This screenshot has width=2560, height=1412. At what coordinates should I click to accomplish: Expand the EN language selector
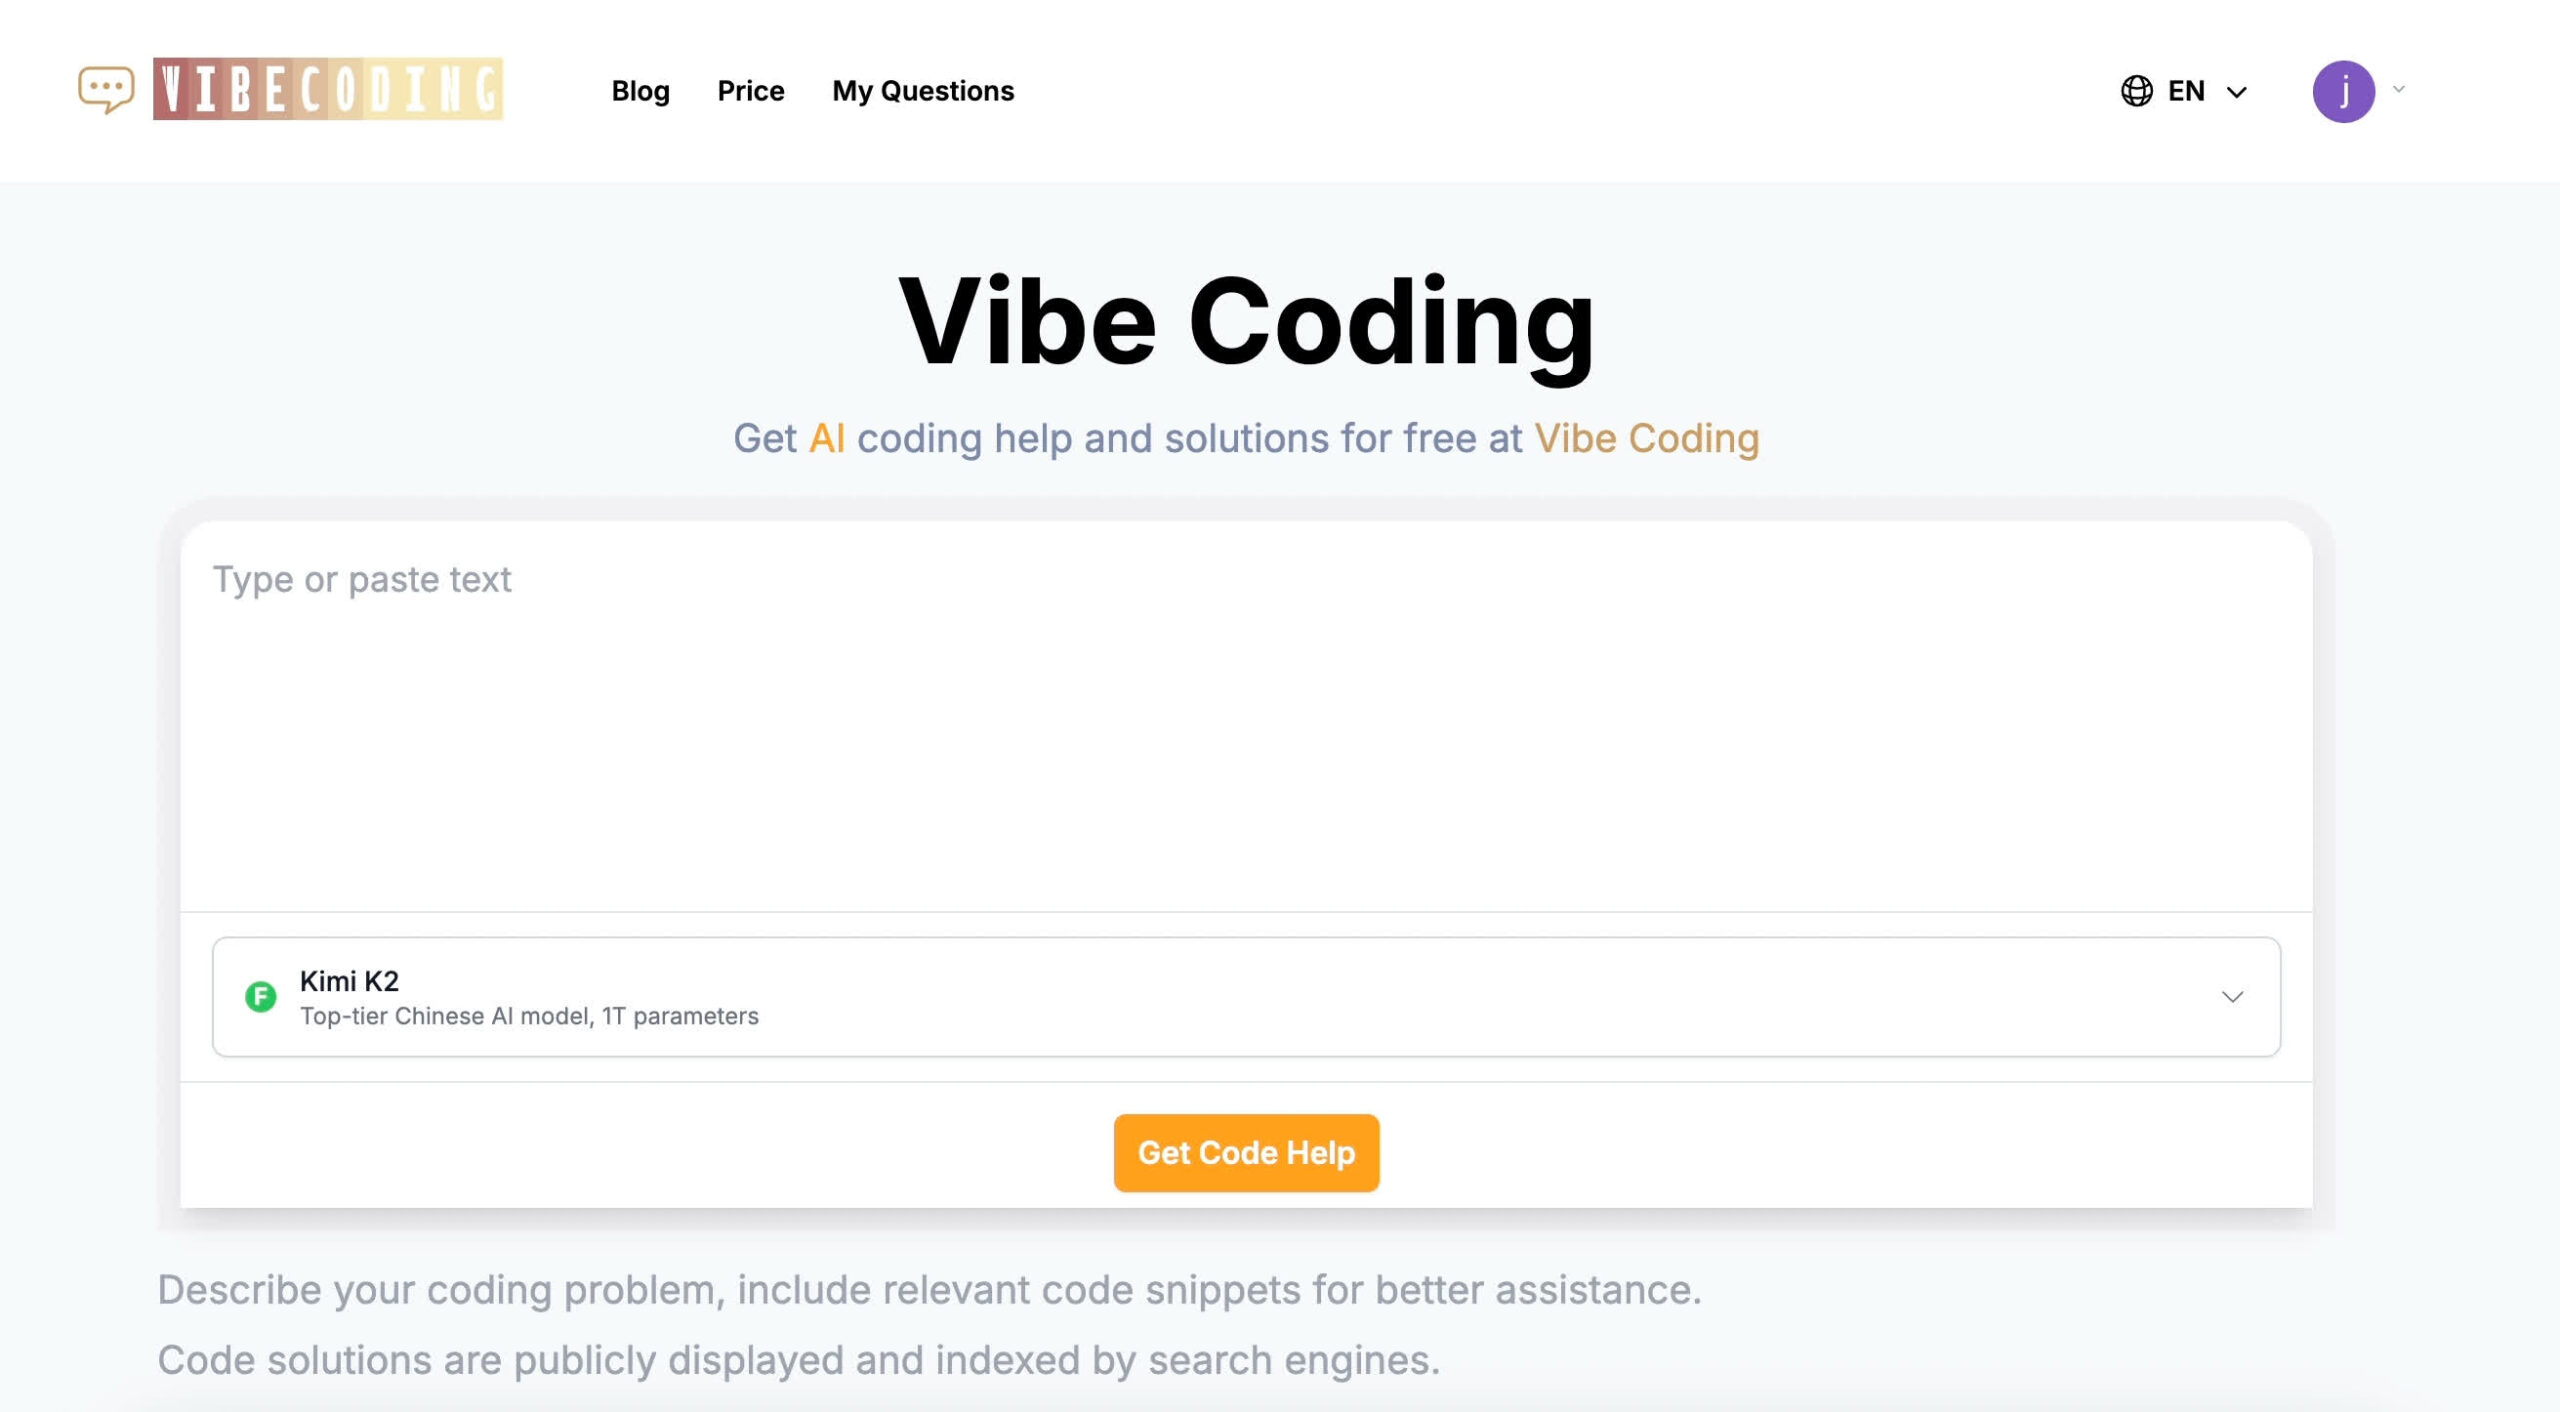click(2186, 91)
